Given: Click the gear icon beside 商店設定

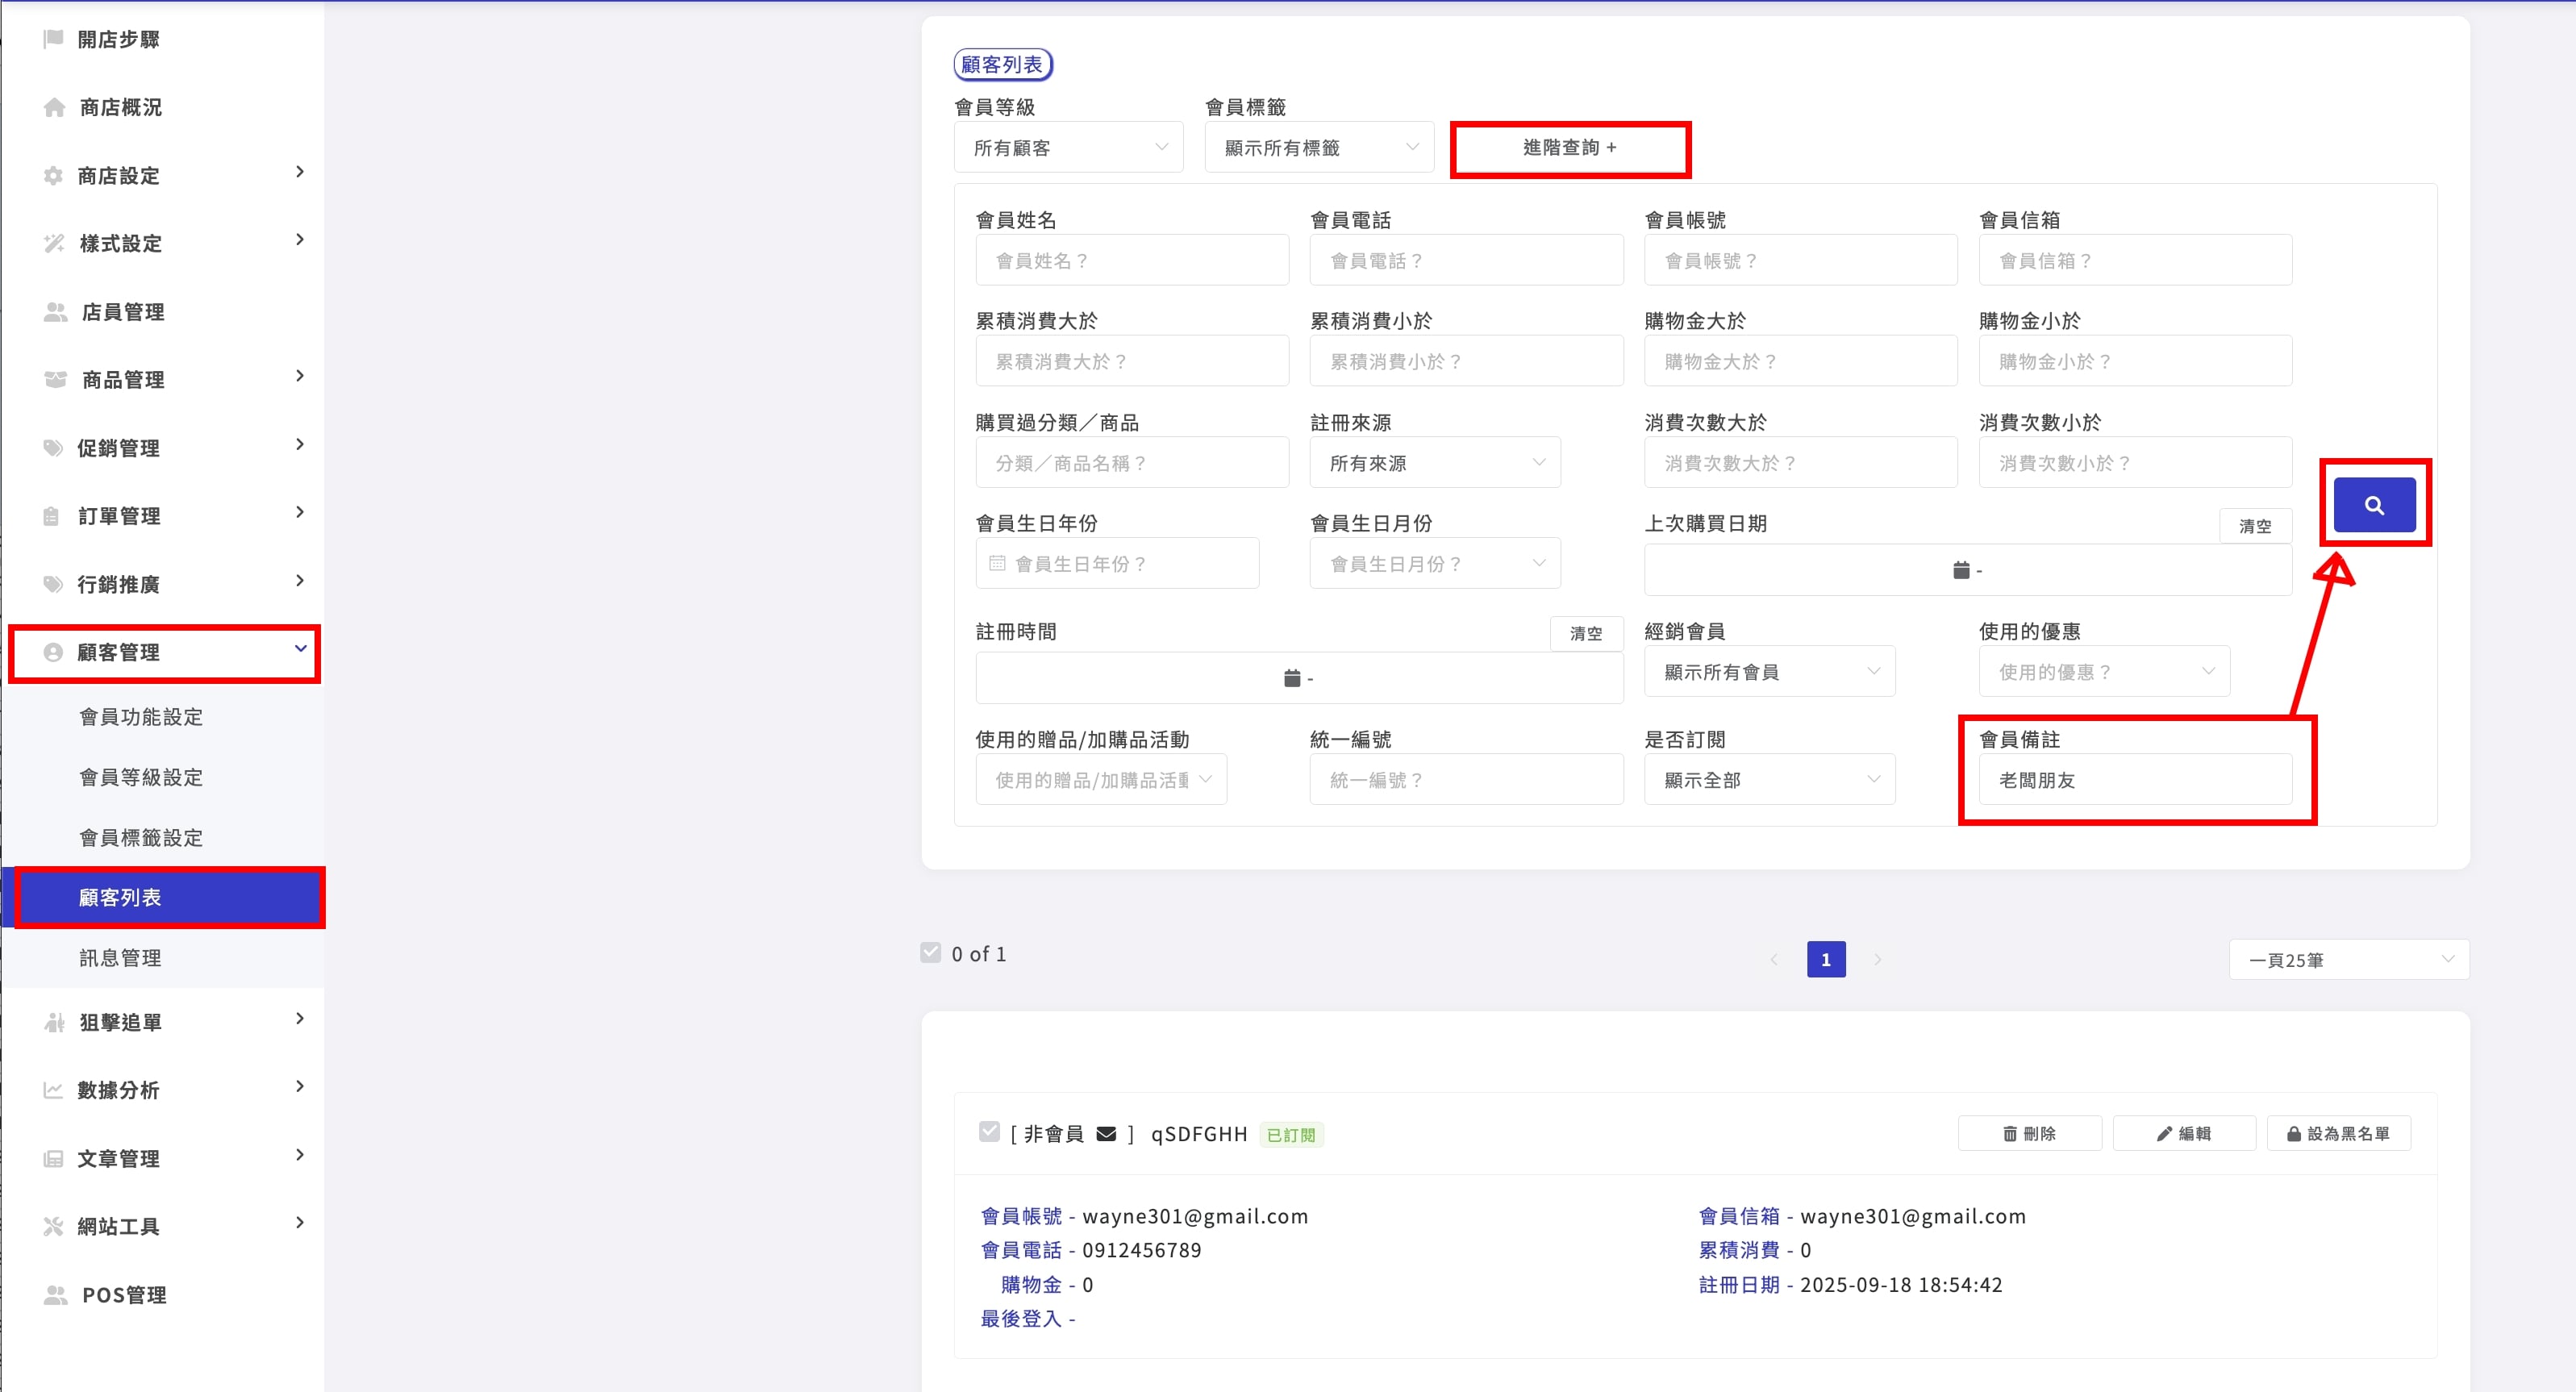Looking at the screenshot, I should click(54, 175).
